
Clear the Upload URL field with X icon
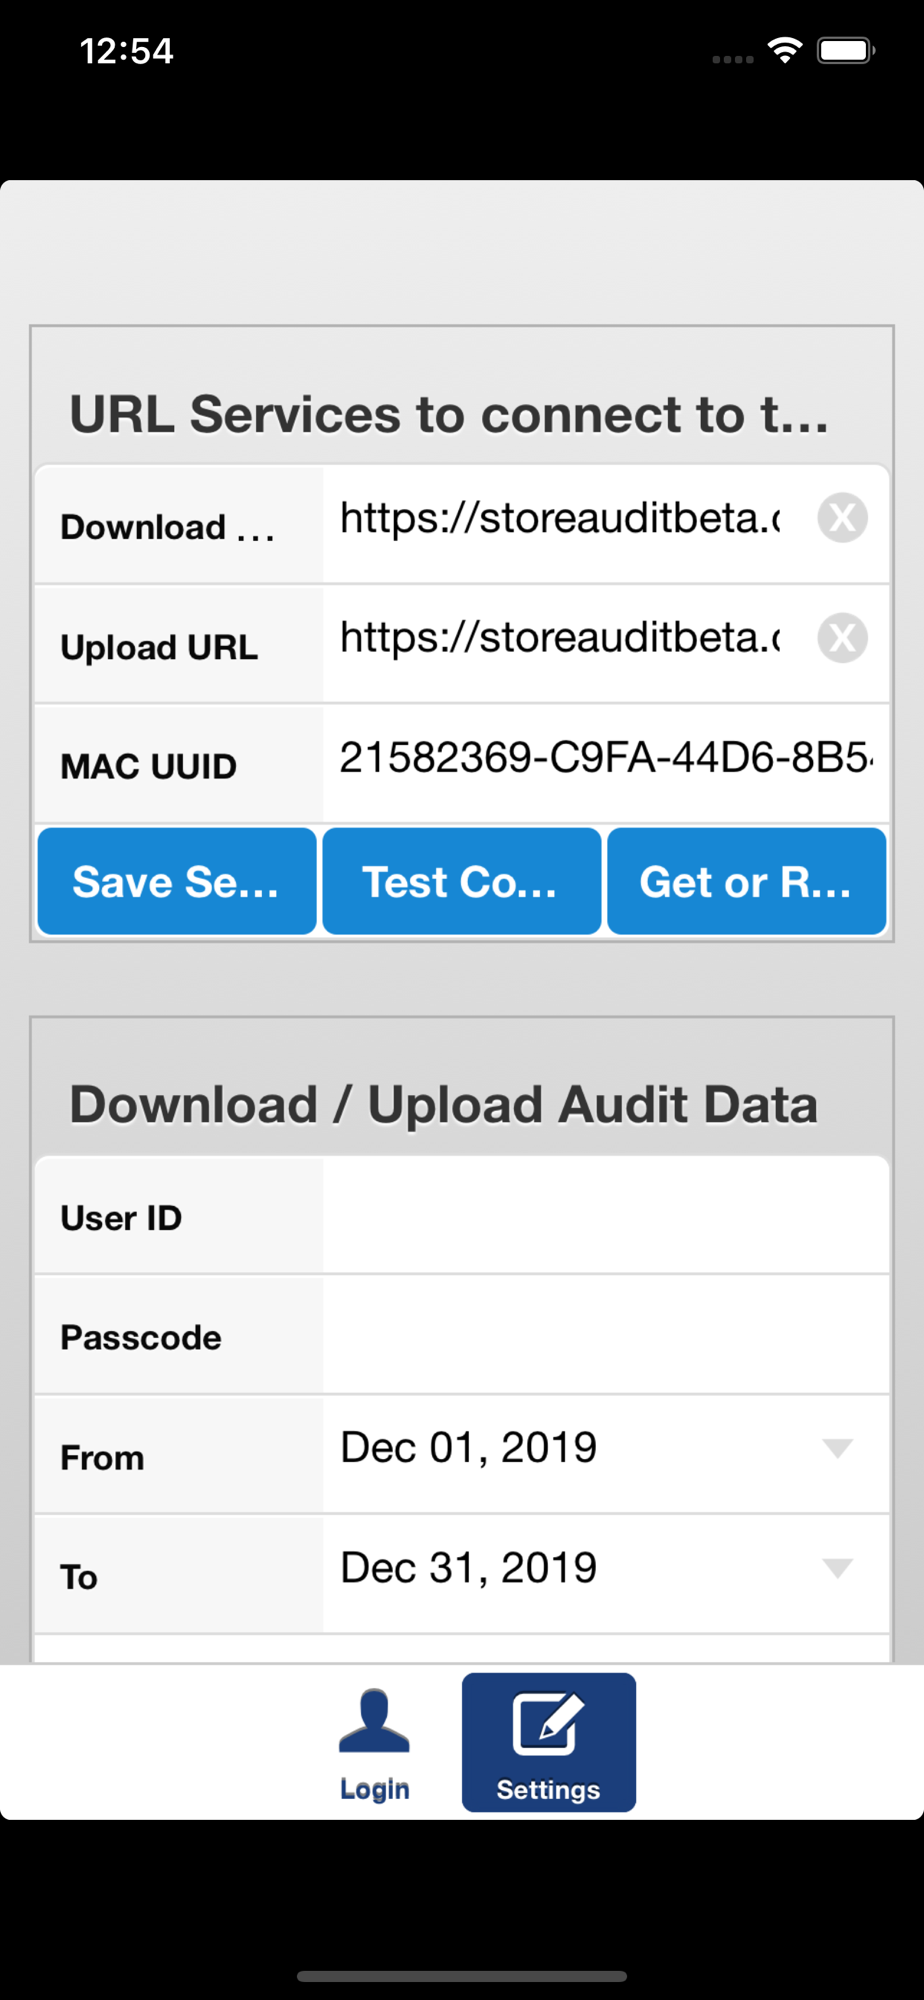coord(842,638)
